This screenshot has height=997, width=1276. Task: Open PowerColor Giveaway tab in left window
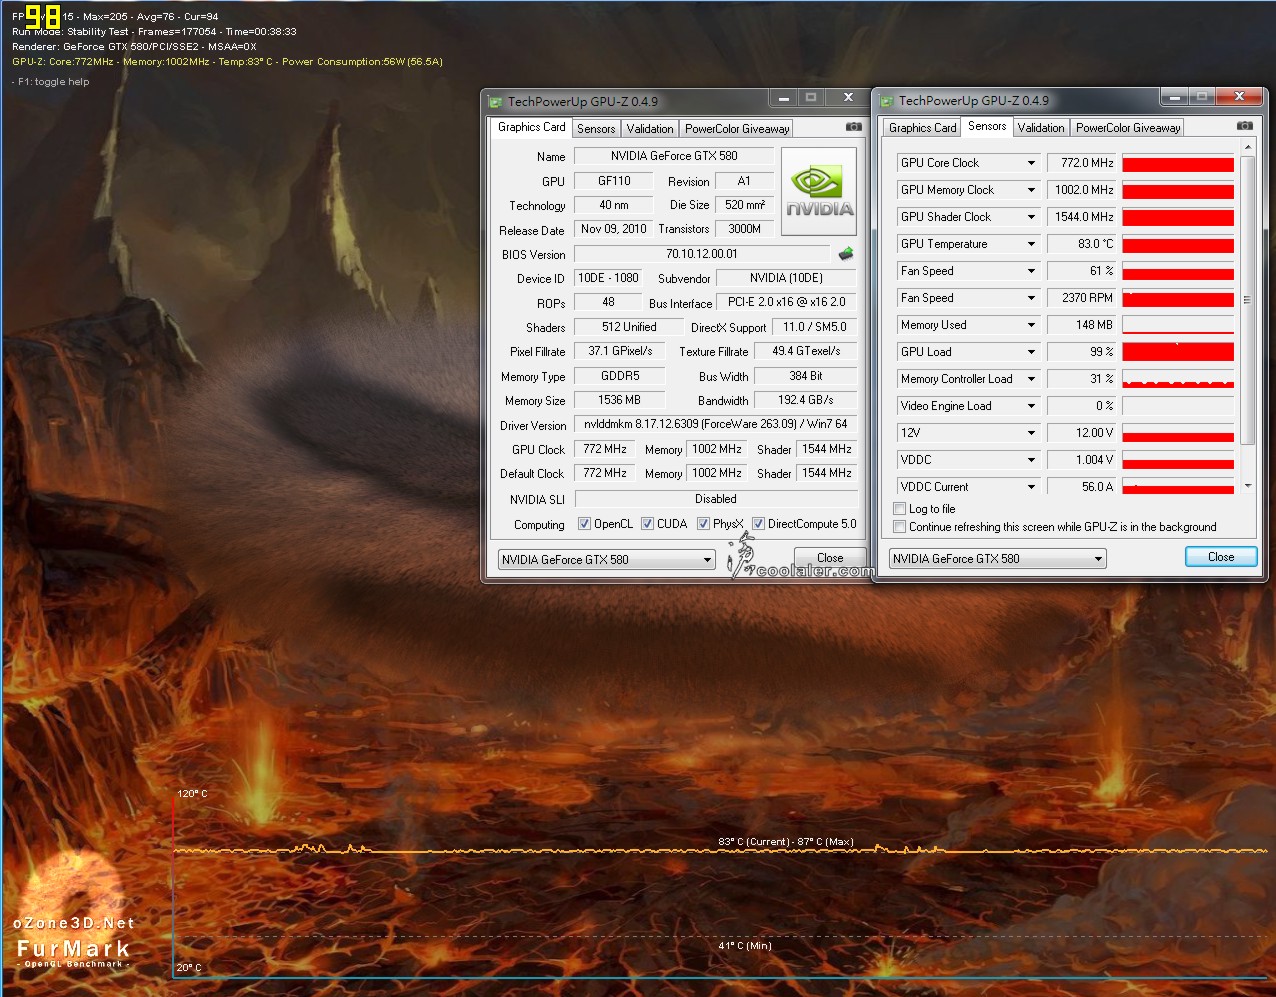point(737,129)
